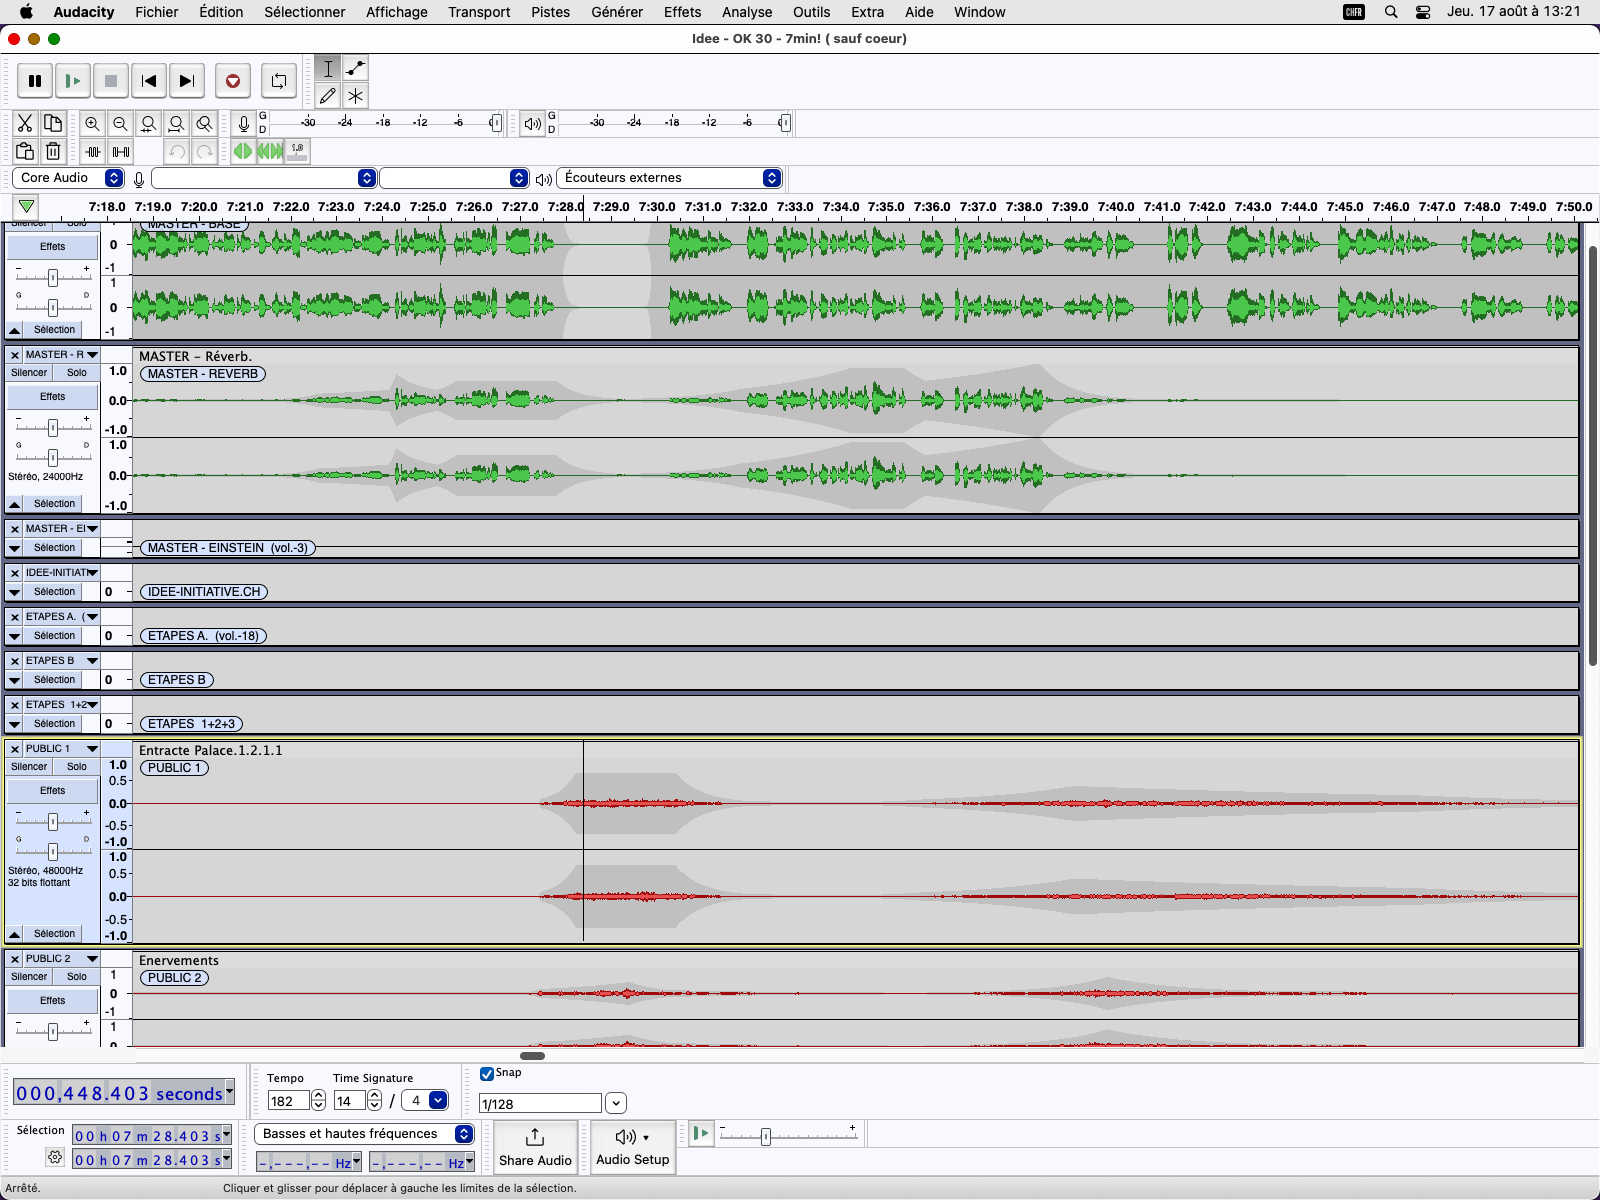The height and width of the screenshot is (1200, 1600).
Task: Open the Transport menu
Action: pyautogui.click(x=479, y=12)
